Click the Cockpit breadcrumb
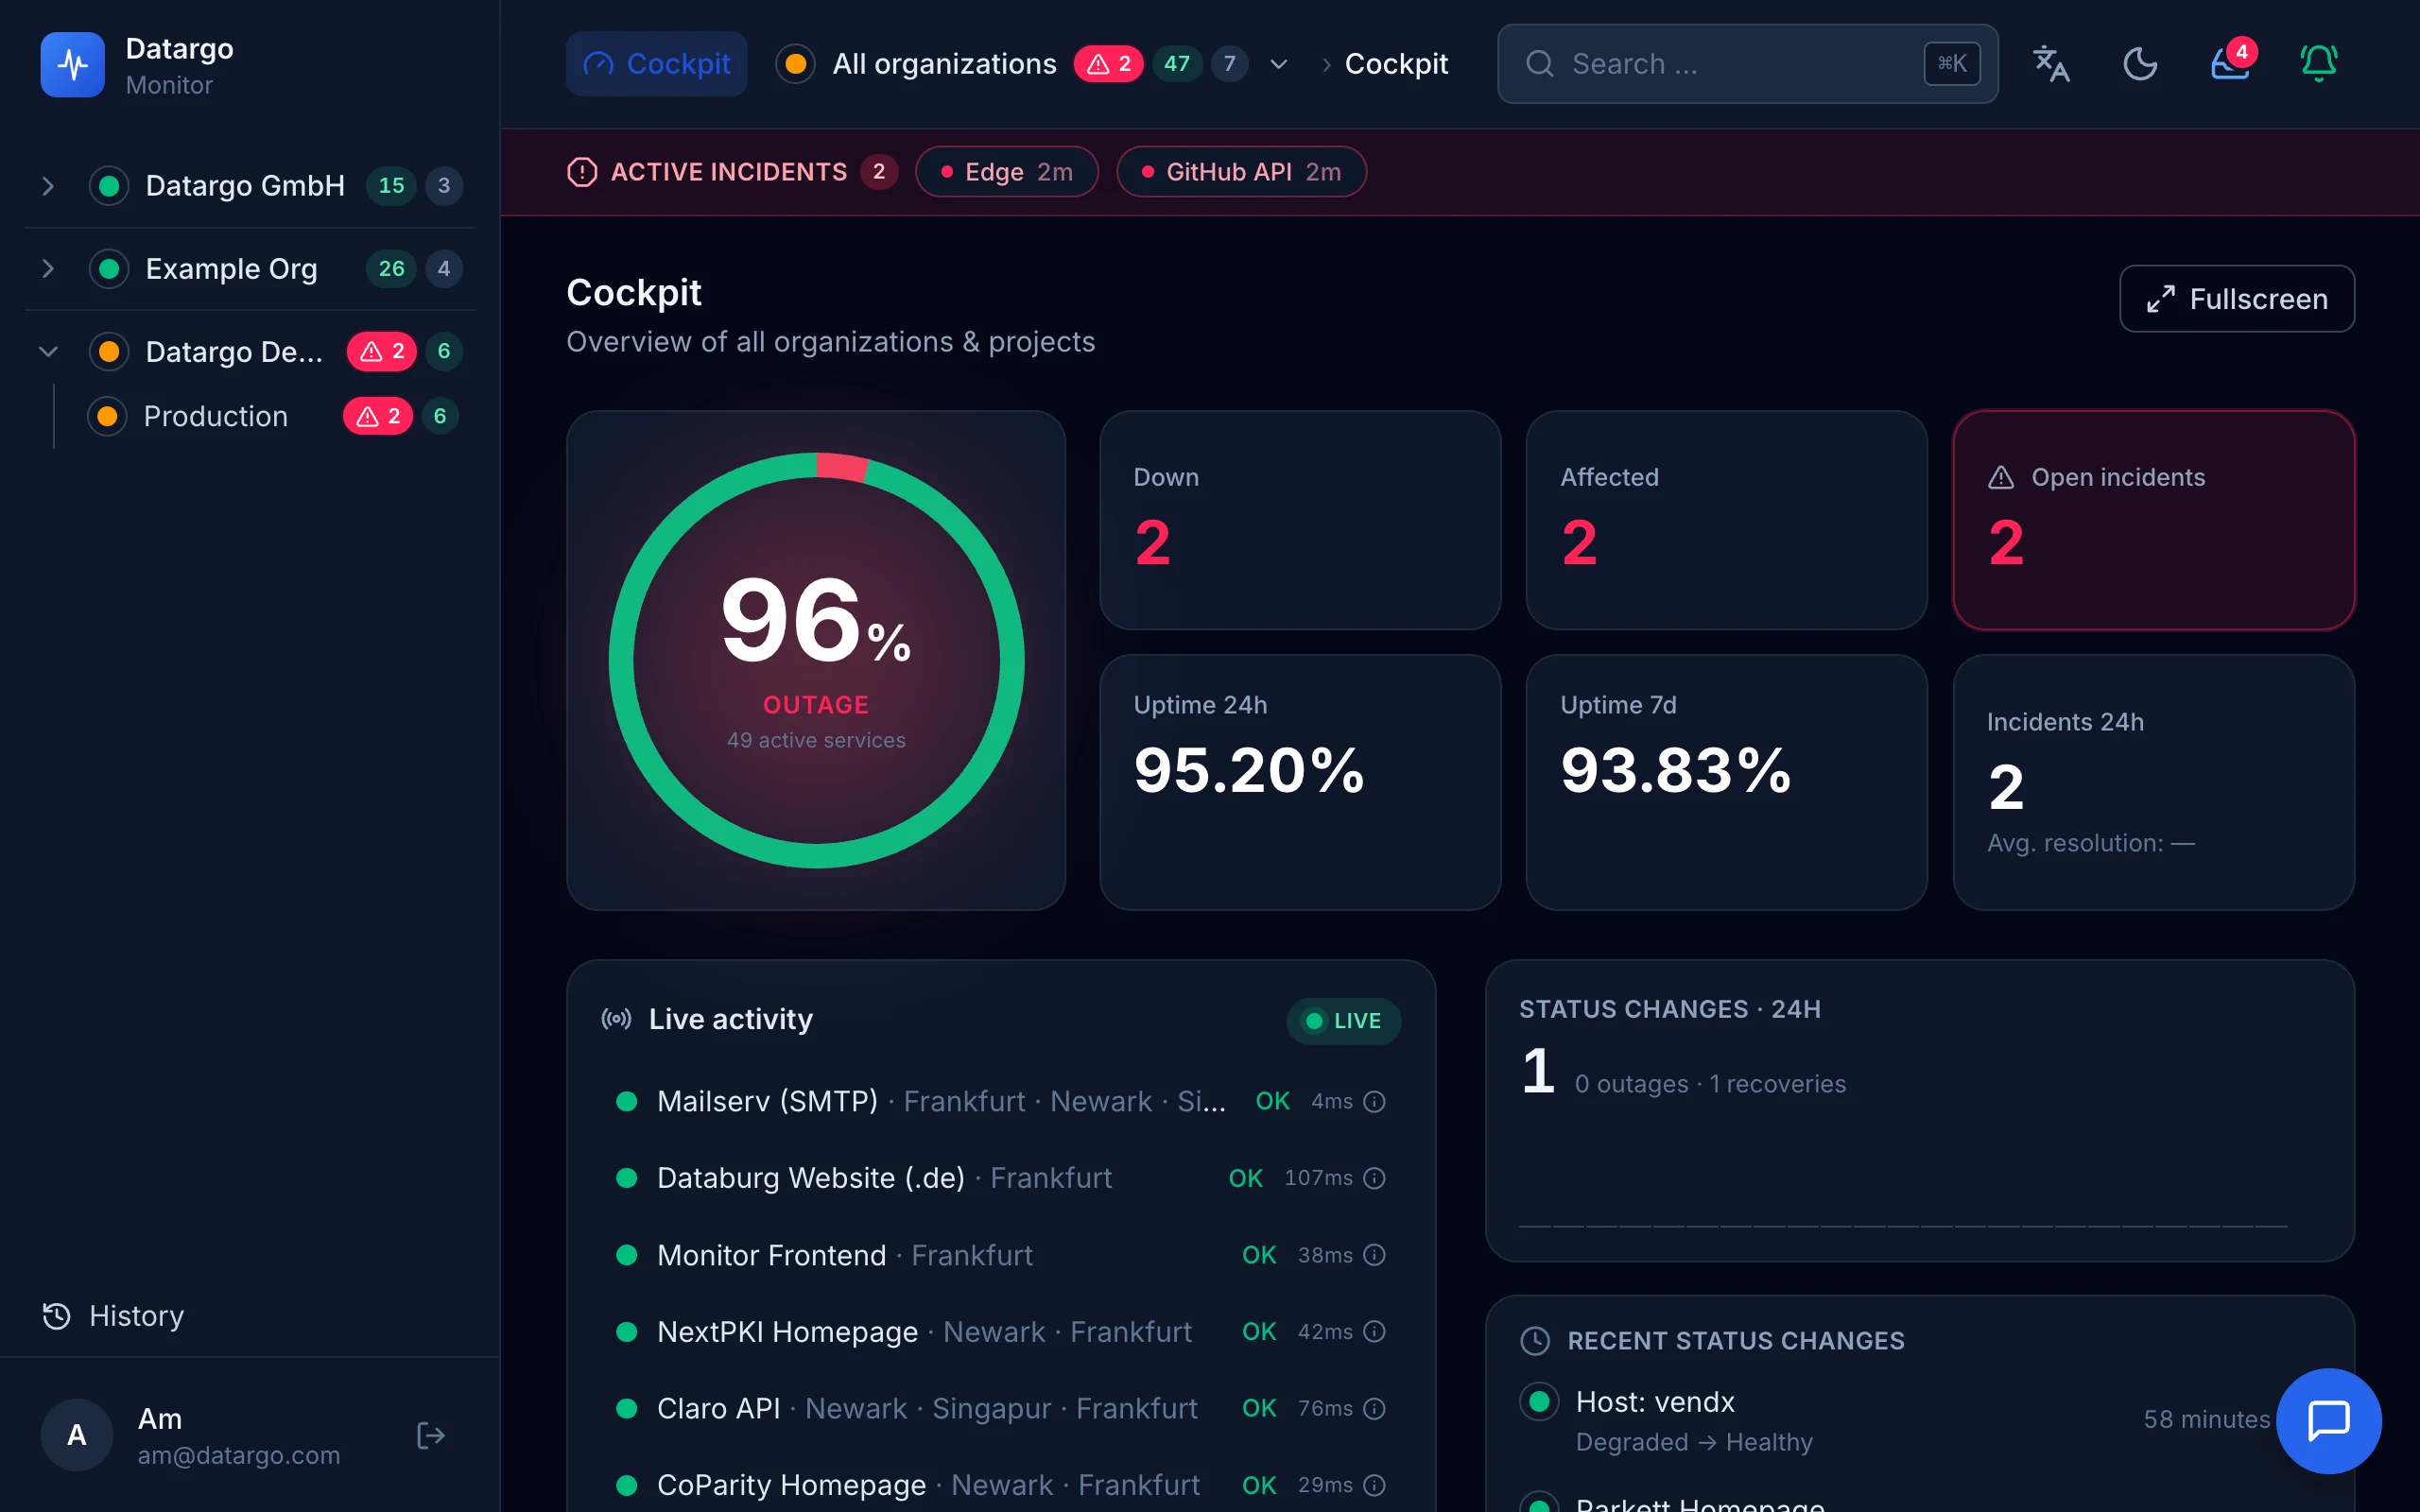The image size is (2420, 1512). point(1396,64)
